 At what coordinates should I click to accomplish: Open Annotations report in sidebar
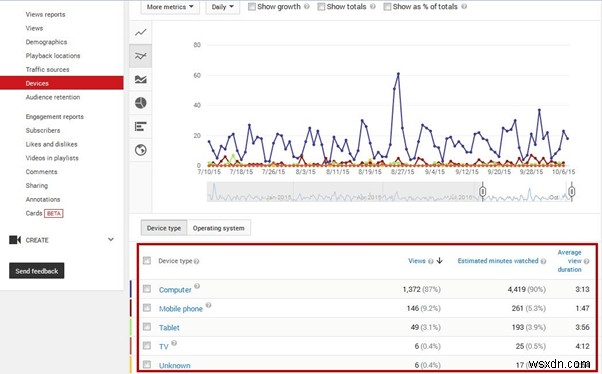point(43,199)
